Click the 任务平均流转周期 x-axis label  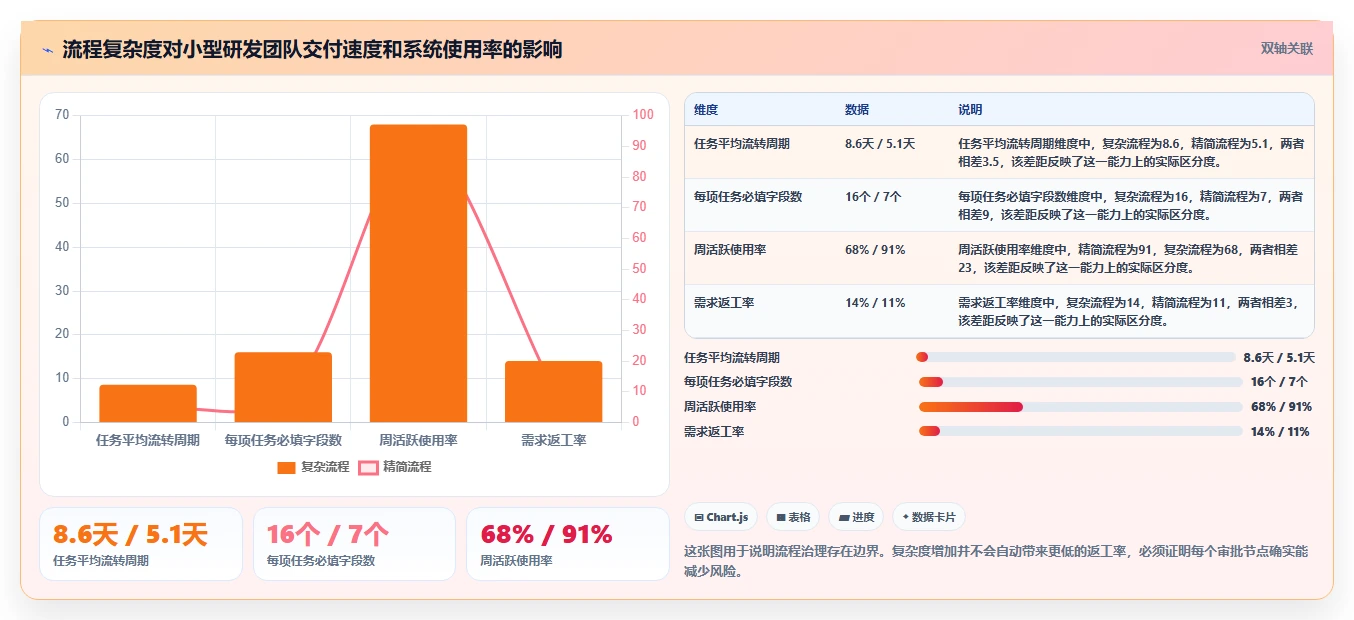click(x=148, y=440)
